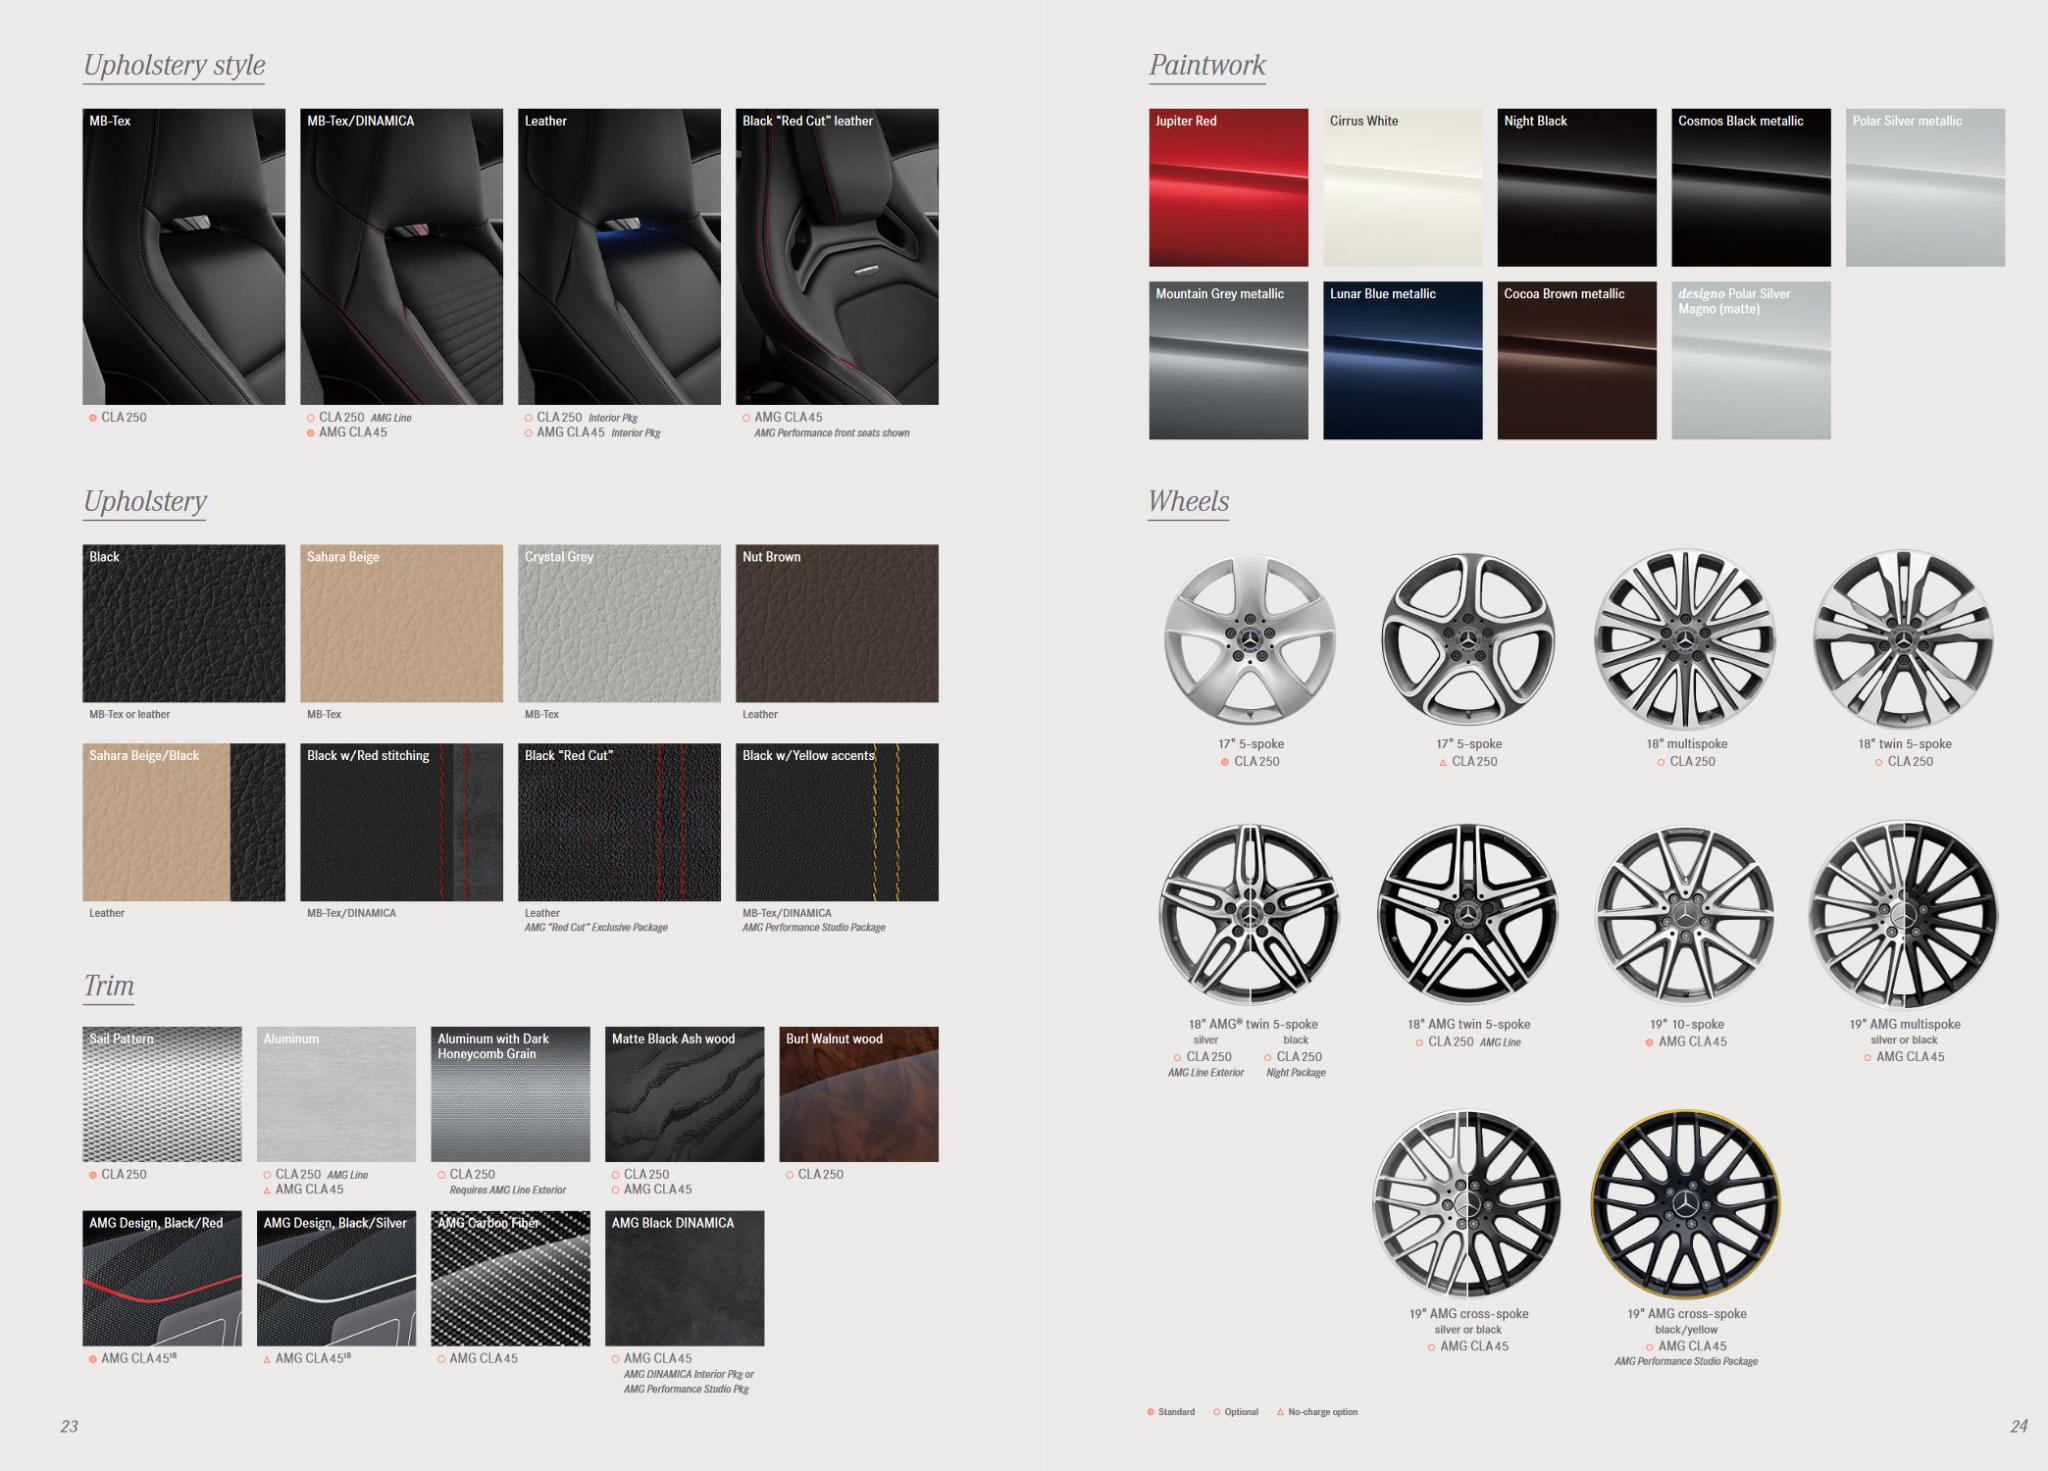Choose designo Polar Silver Magno swatch
2048x1471 pixels.
point(1751,361)
